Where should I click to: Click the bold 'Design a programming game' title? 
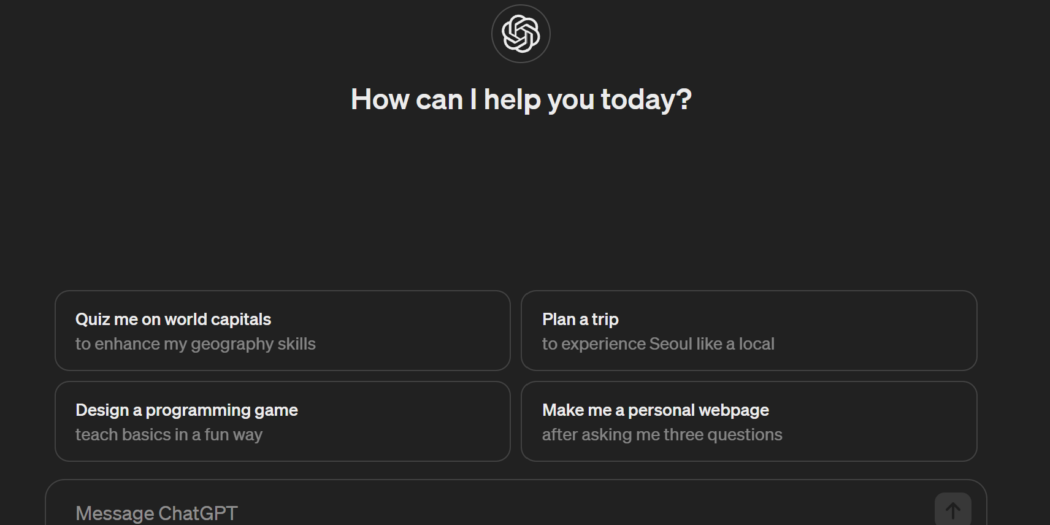point(186,410)
